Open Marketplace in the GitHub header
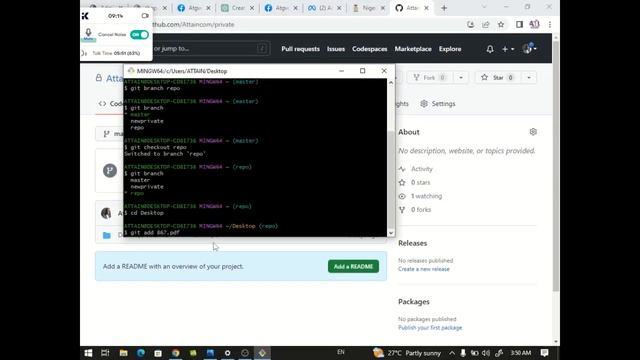The width and height of the screenshot is (640, 360). [413, 49]
